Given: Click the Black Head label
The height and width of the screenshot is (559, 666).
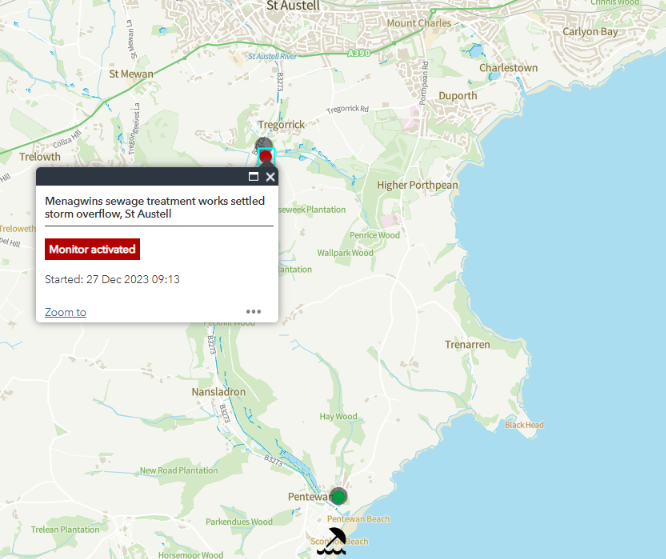Looking at the screenshot, I should [x=524, y=425].
